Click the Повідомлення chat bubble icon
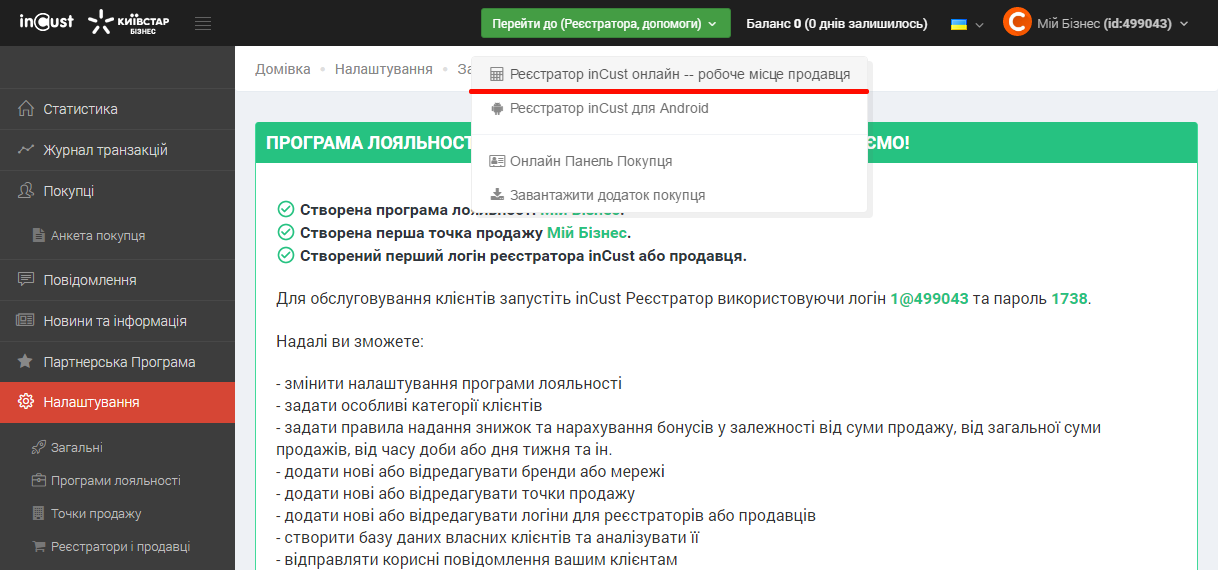This screenshot has height=570, width=1218. click(26, 280)
